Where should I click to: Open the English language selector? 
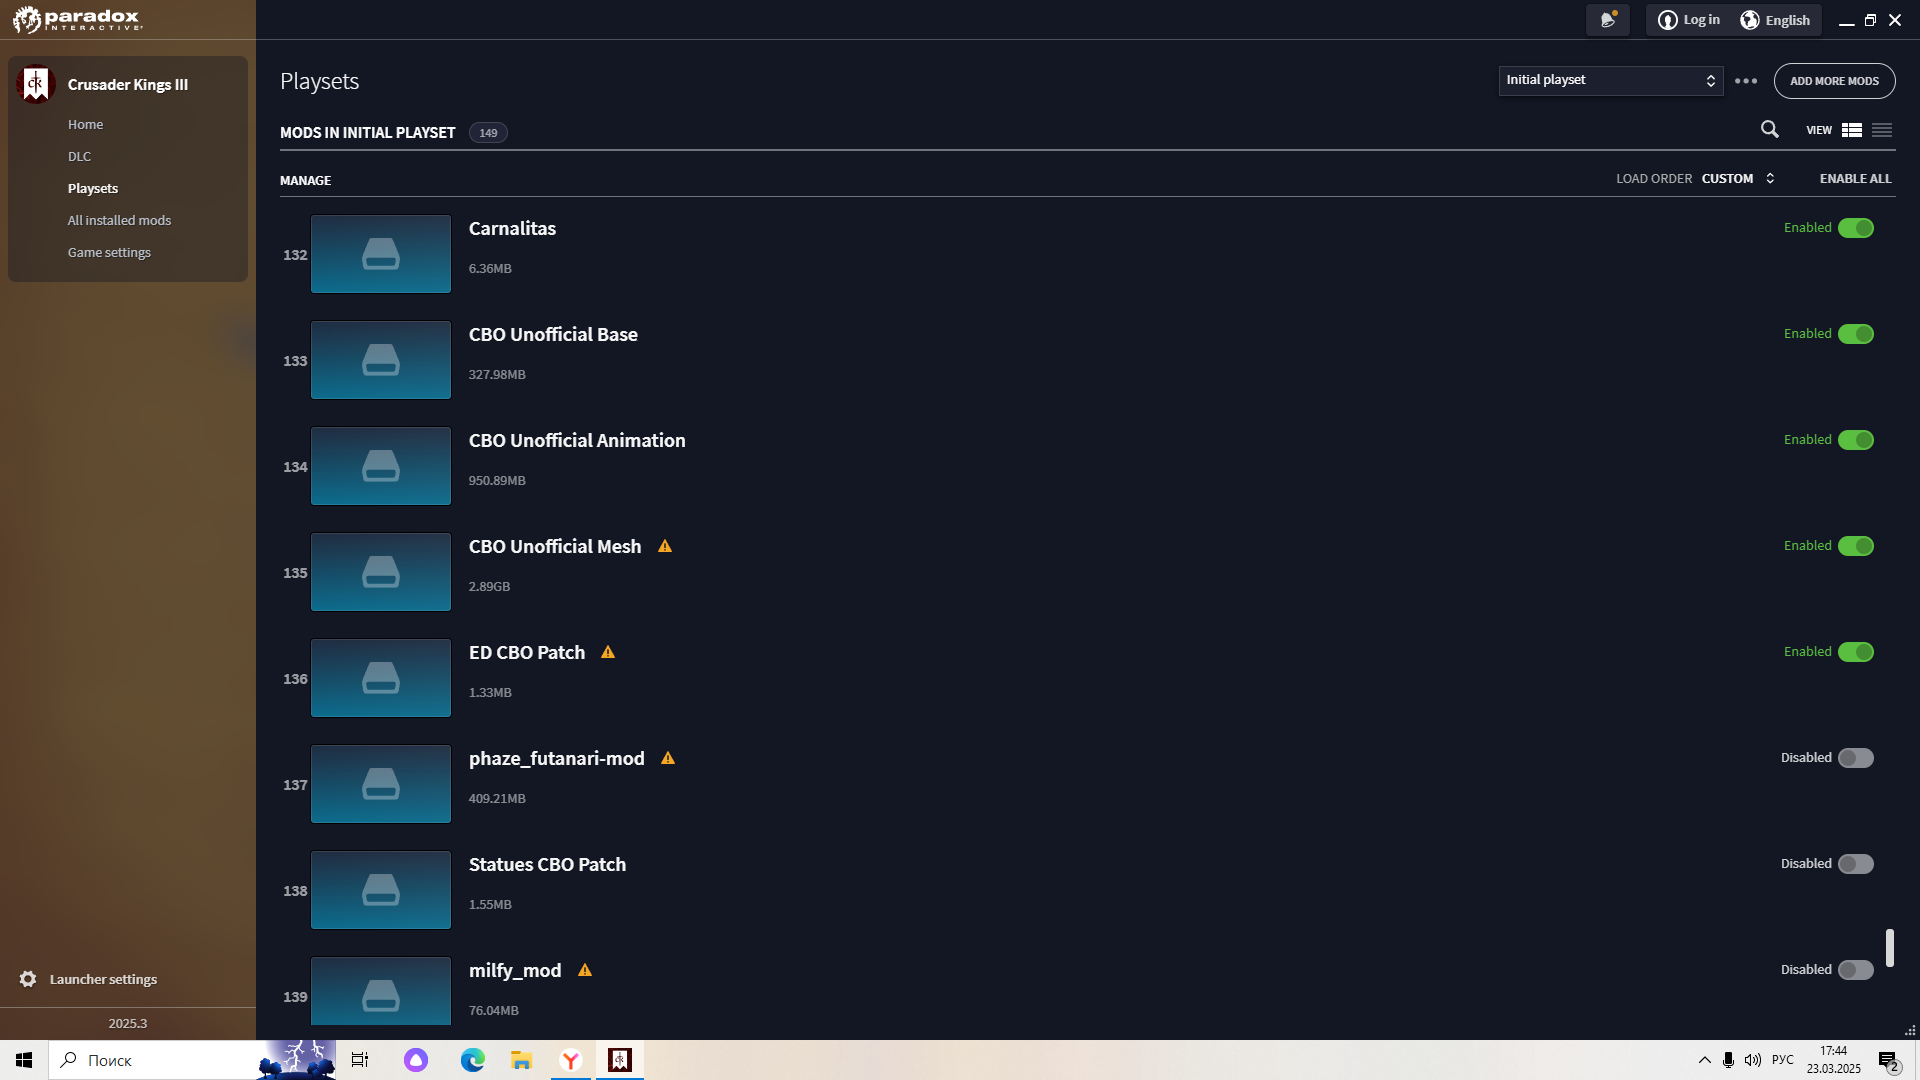(x=1776, y=20)
